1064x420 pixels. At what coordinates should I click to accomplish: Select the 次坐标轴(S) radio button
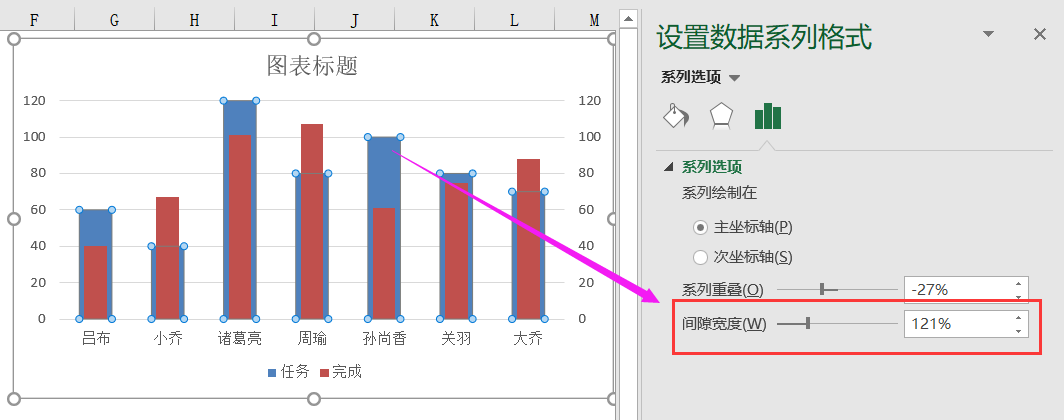(700, 257)
